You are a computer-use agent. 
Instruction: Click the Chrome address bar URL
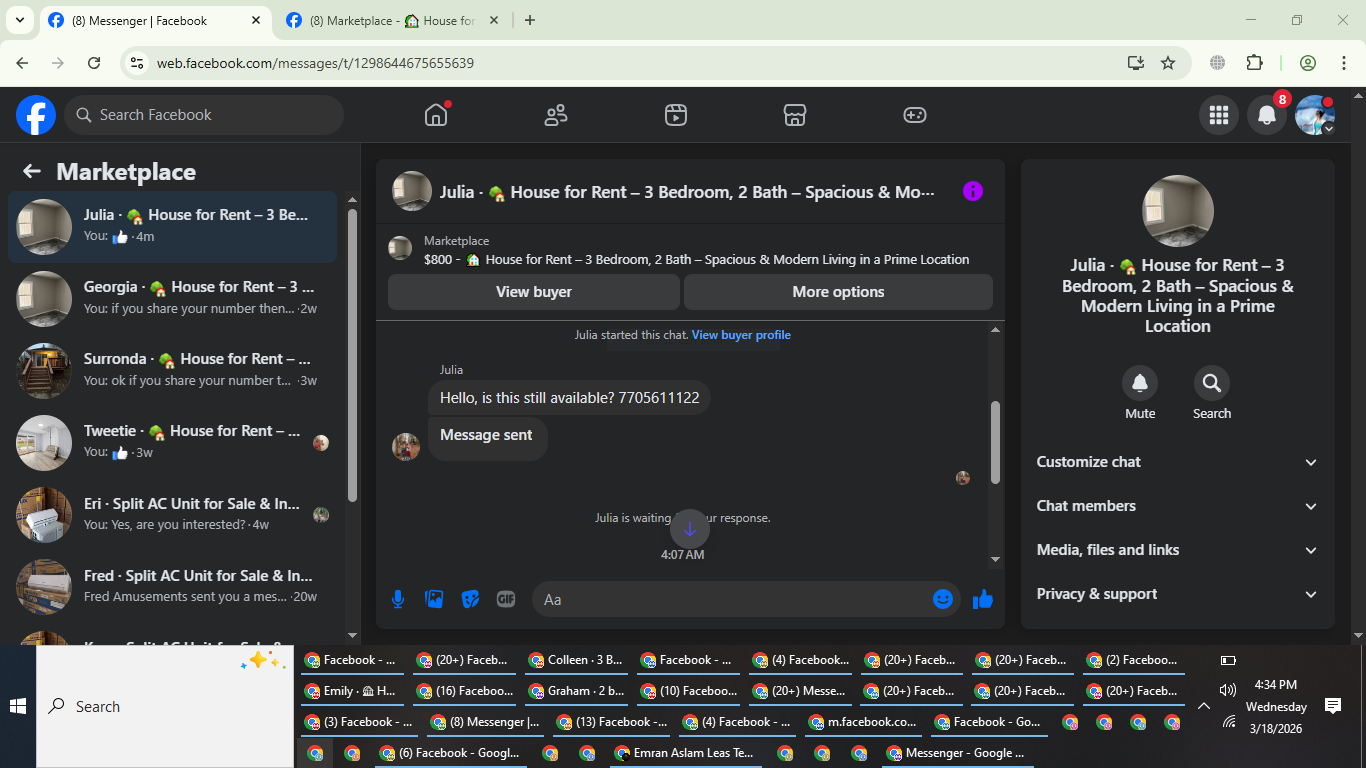coord(315,63)
